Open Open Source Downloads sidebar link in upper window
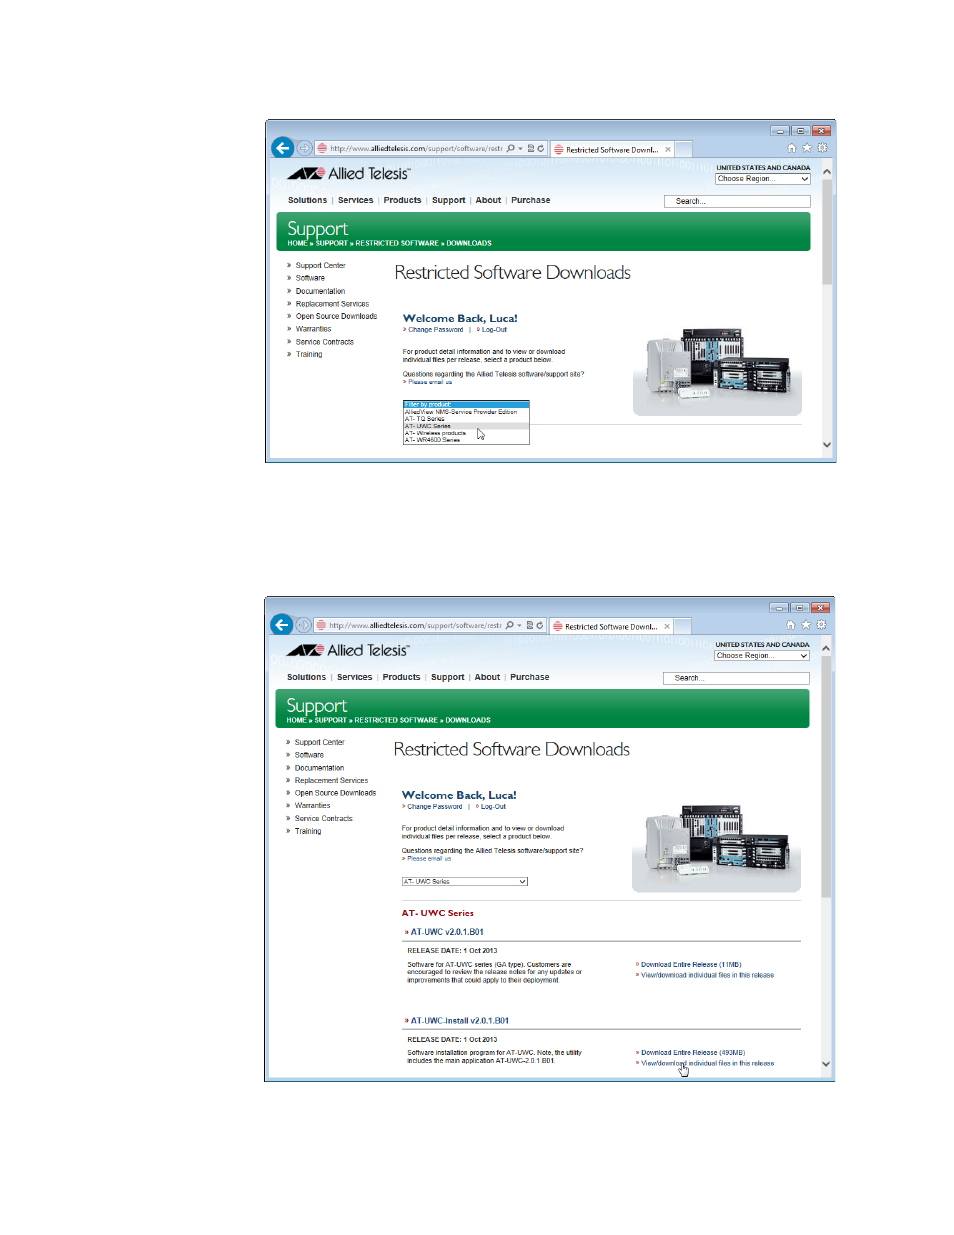Screen dimensions: 954x1235 tap(336, 316)
